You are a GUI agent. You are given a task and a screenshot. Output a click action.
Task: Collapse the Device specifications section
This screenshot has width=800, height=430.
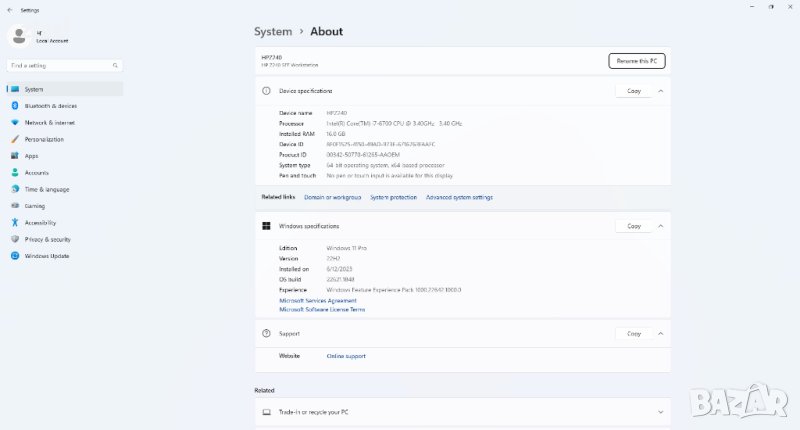click(660, 91)
